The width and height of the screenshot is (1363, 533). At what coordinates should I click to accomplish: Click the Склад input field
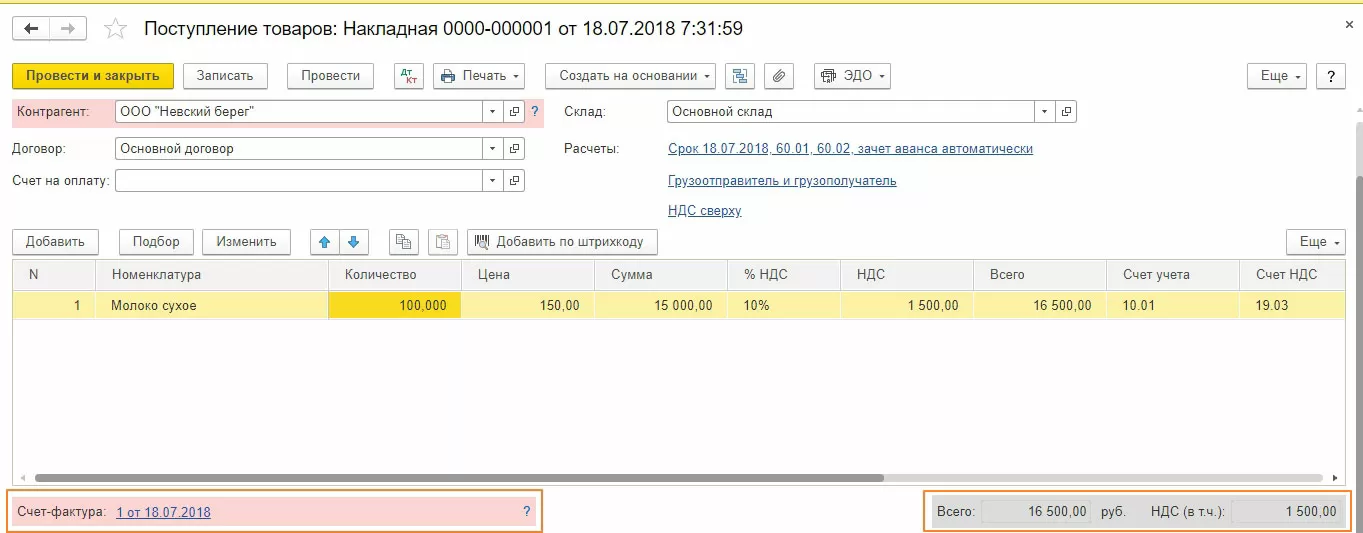coord(850,112)
